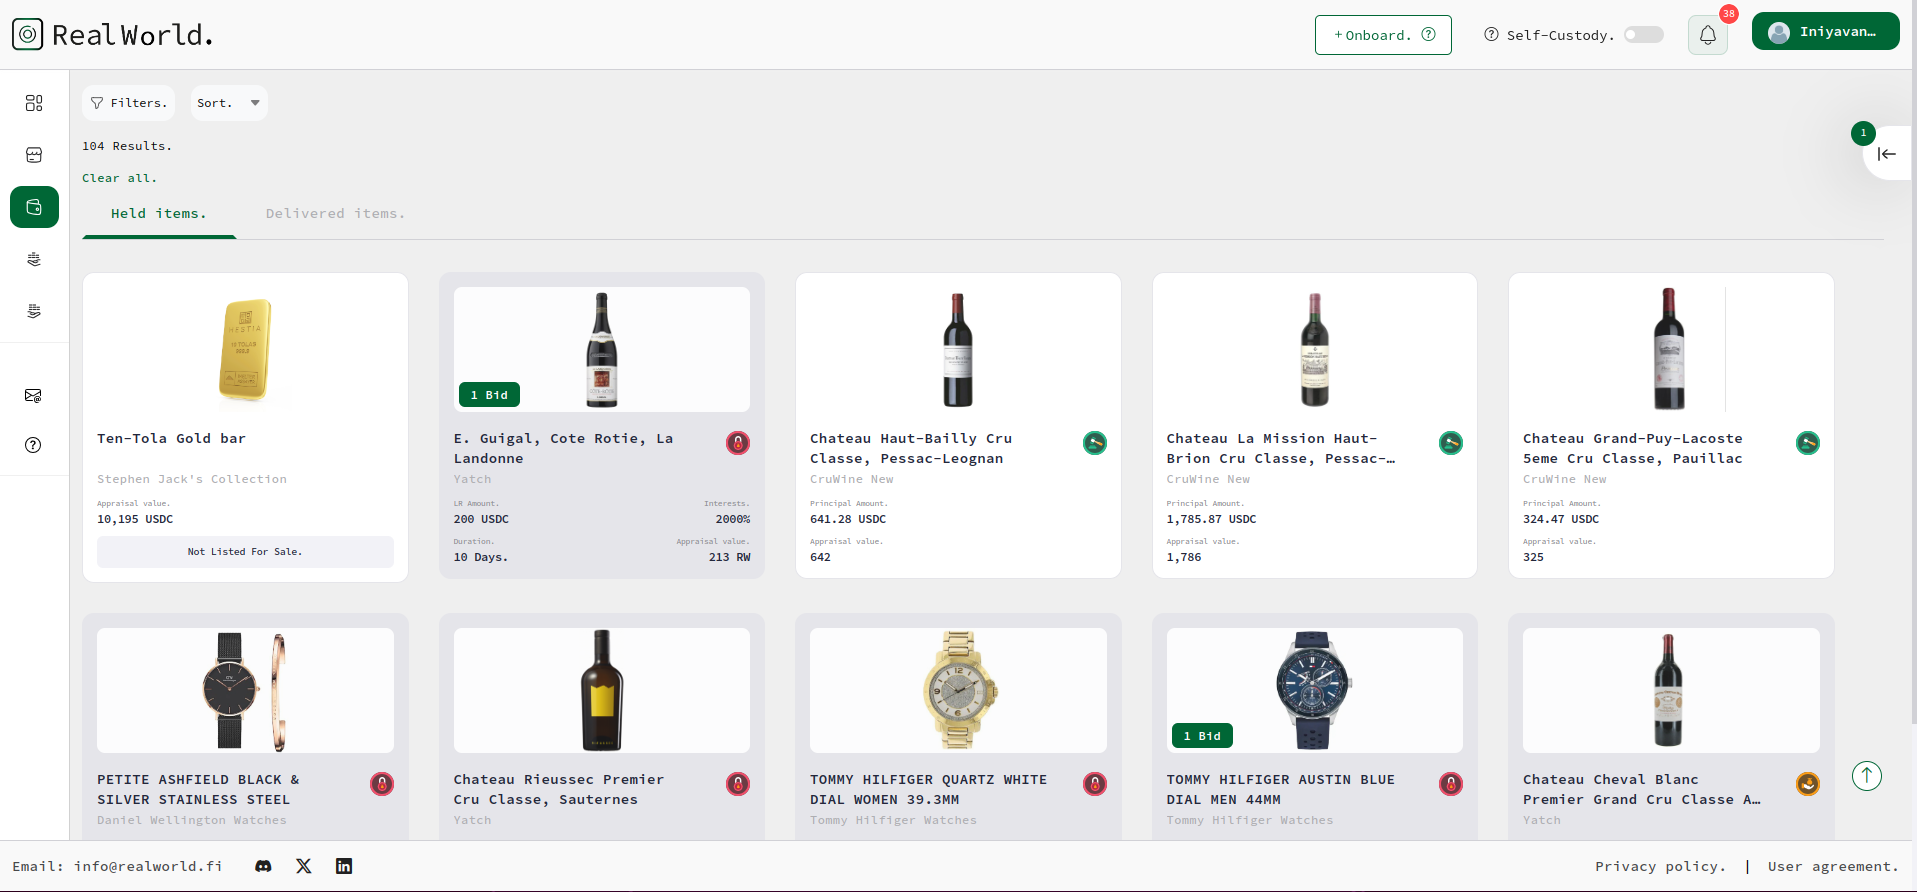Click the notifications bell icon

point(1707,35)
